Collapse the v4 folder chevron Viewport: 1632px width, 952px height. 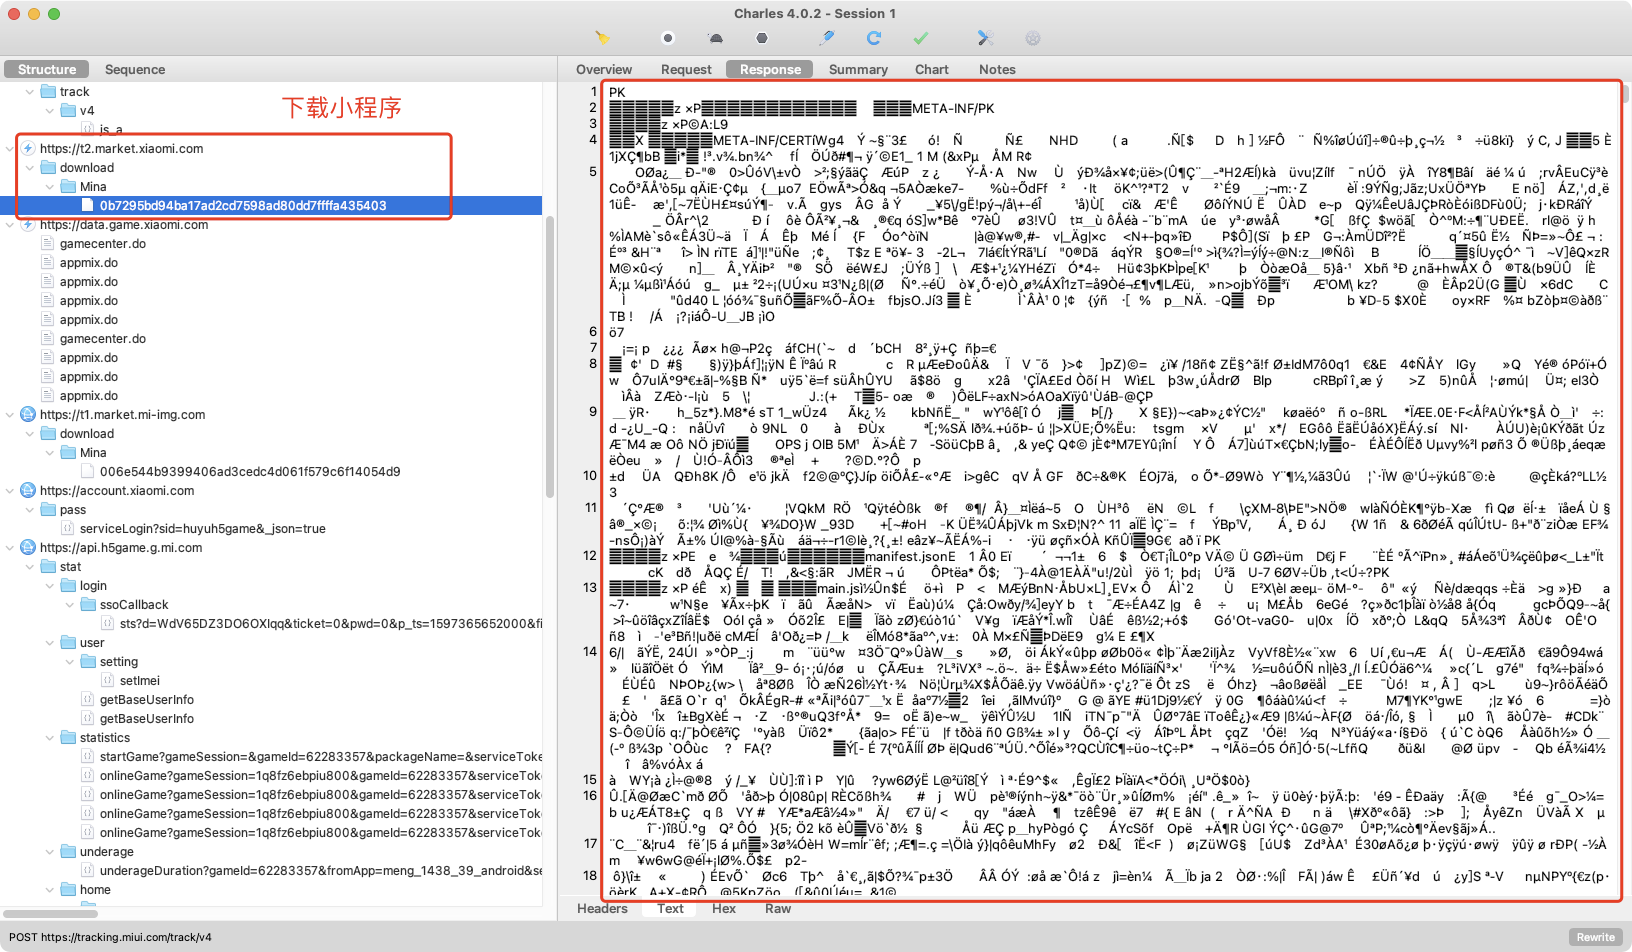(x=50, y=111)
